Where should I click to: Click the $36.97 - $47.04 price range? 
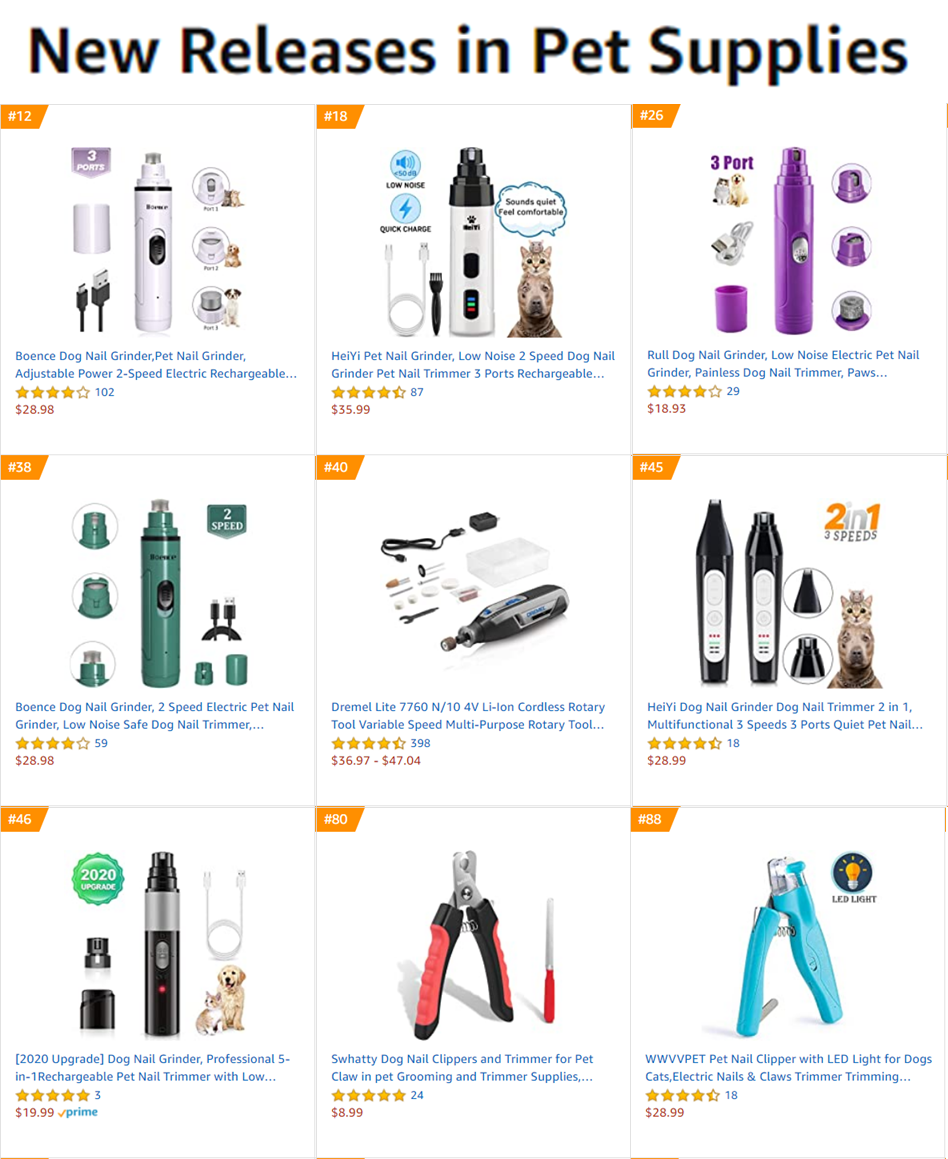click(x=375, y=761)
